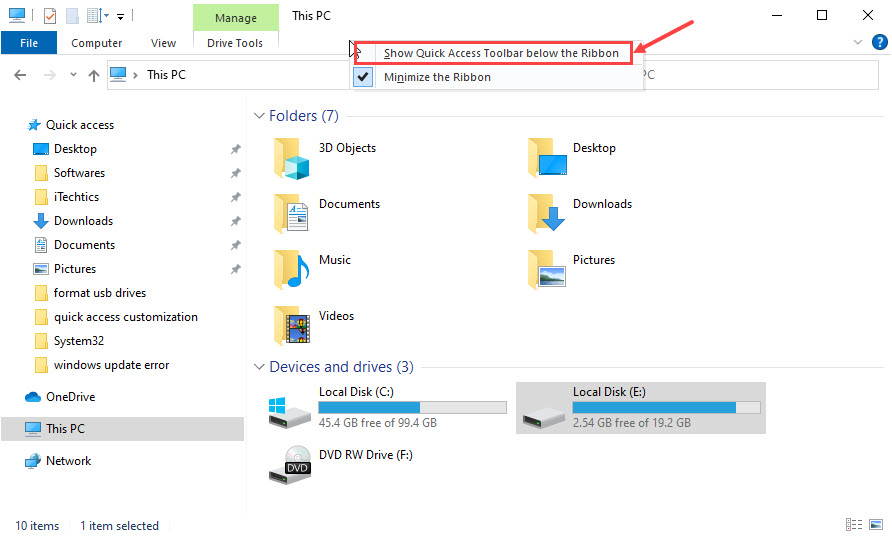
Task: Select the Music folder icon
Action: pos(291,270)
